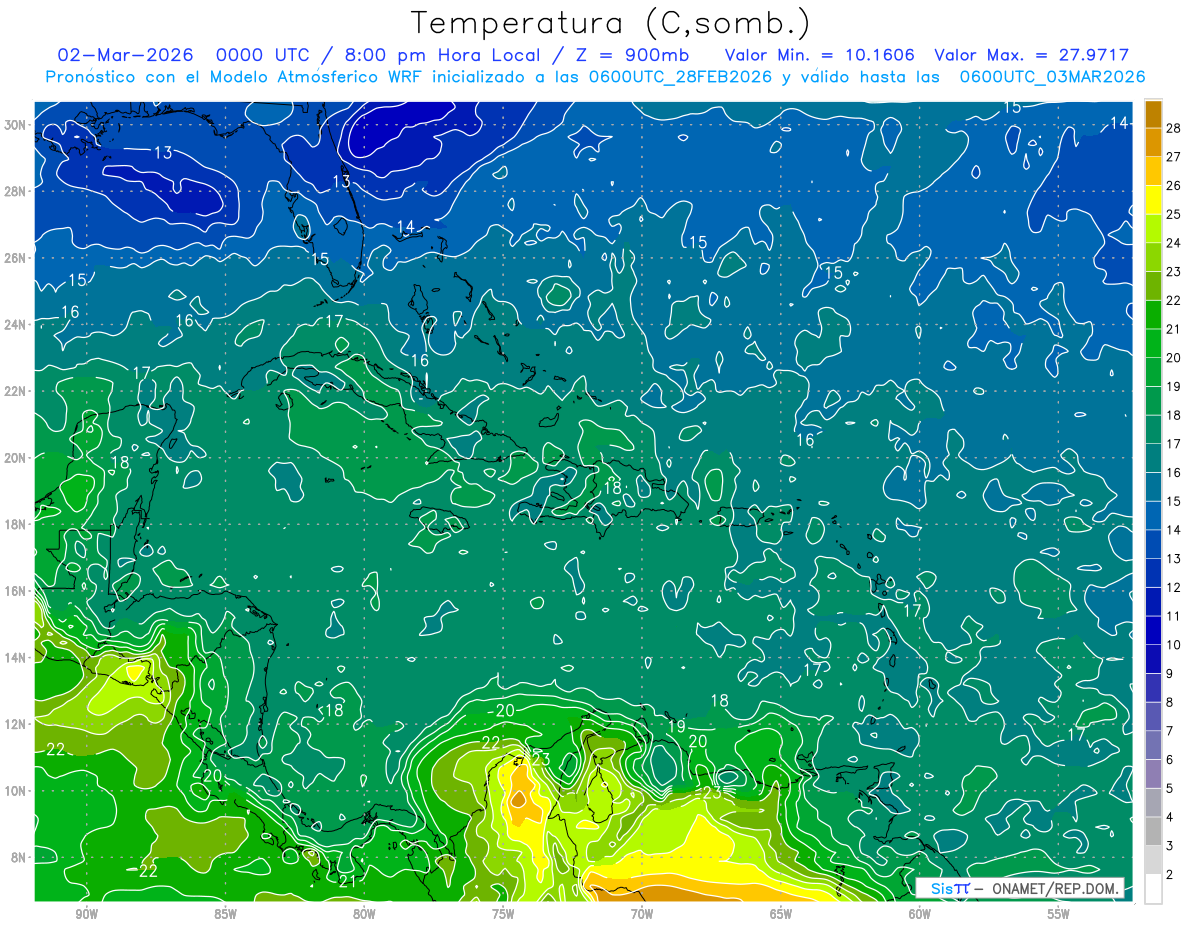Click the white colorbar swatch below 2
The width and height of the screenshot is (1200, 927).
1153,889
